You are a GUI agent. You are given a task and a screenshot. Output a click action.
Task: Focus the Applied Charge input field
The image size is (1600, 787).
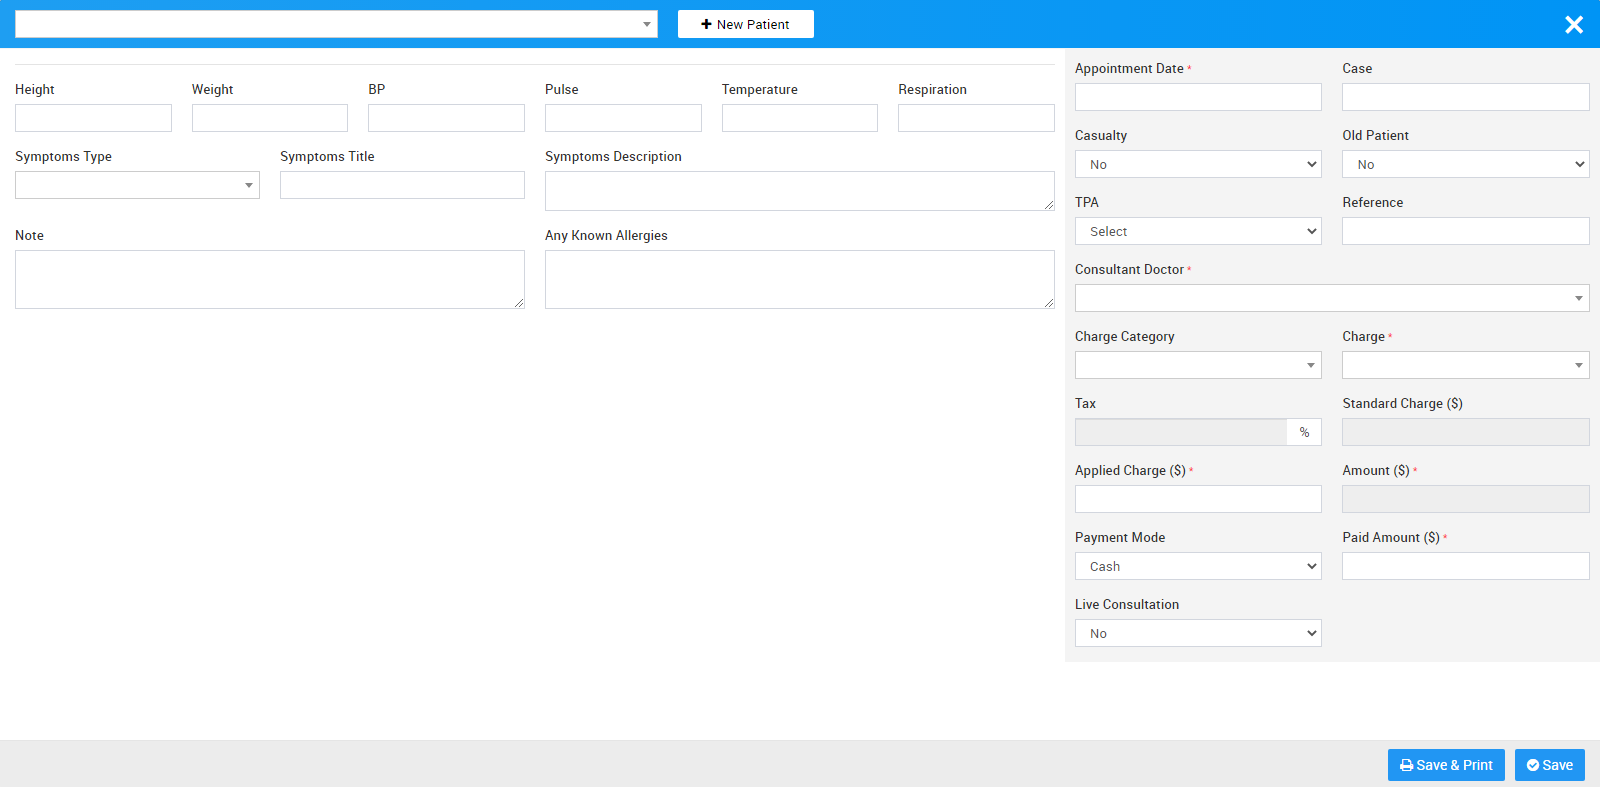pos(1197,499)
